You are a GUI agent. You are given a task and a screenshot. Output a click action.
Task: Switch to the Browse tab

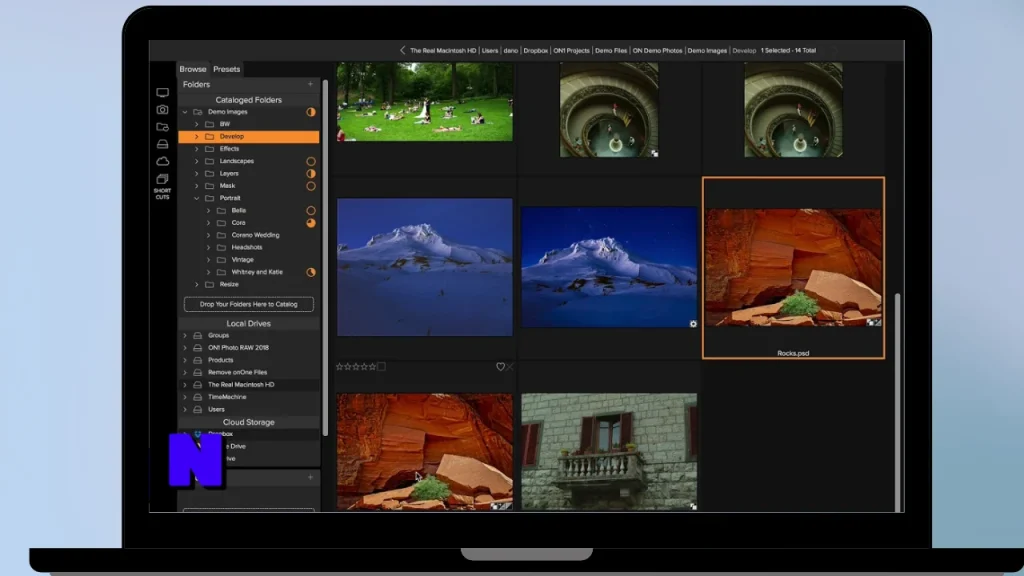point(193,69)
